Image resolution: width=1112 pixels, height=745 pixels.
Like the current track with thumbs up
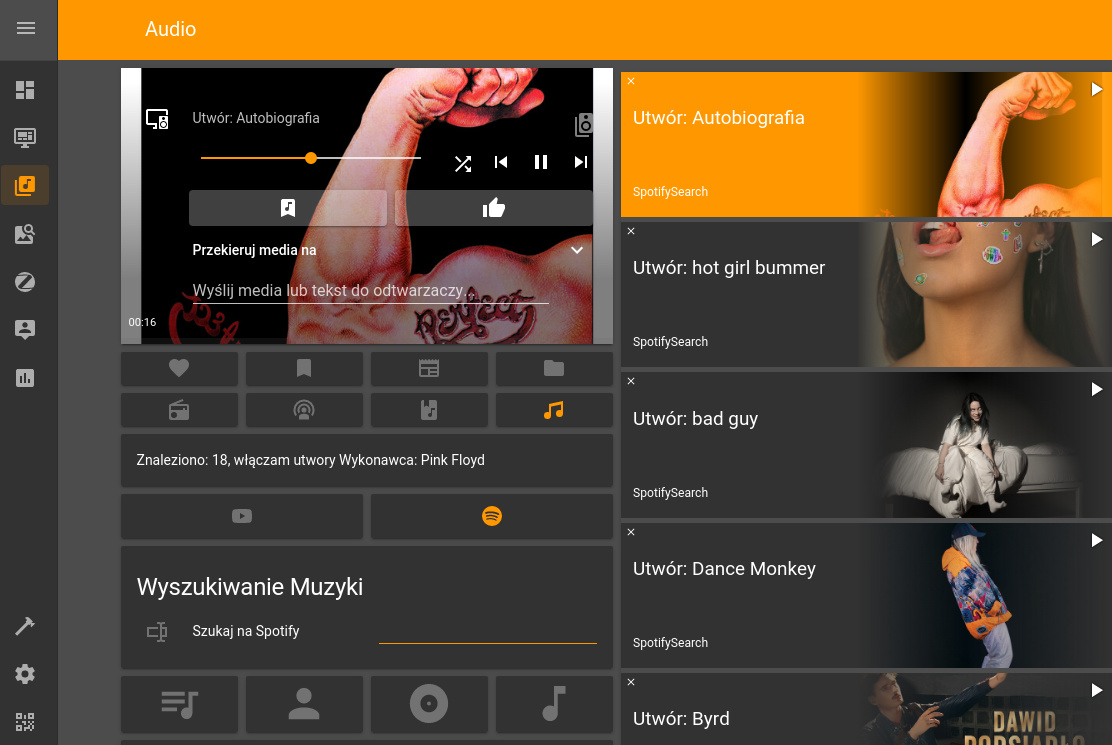coord(494,208)
